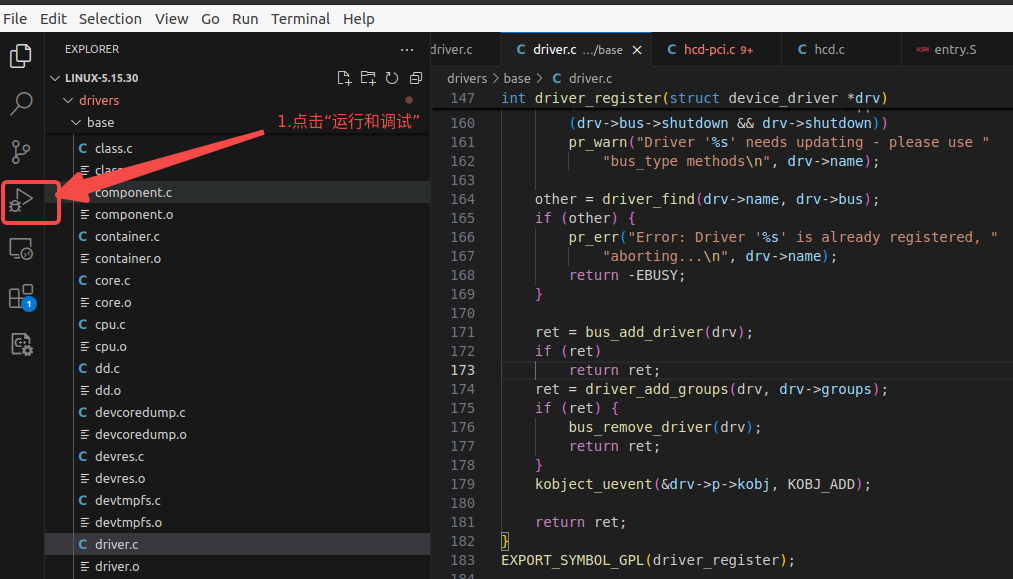
Task: Open devtmpfs.o in the file tree
Action: pos(237,521)
